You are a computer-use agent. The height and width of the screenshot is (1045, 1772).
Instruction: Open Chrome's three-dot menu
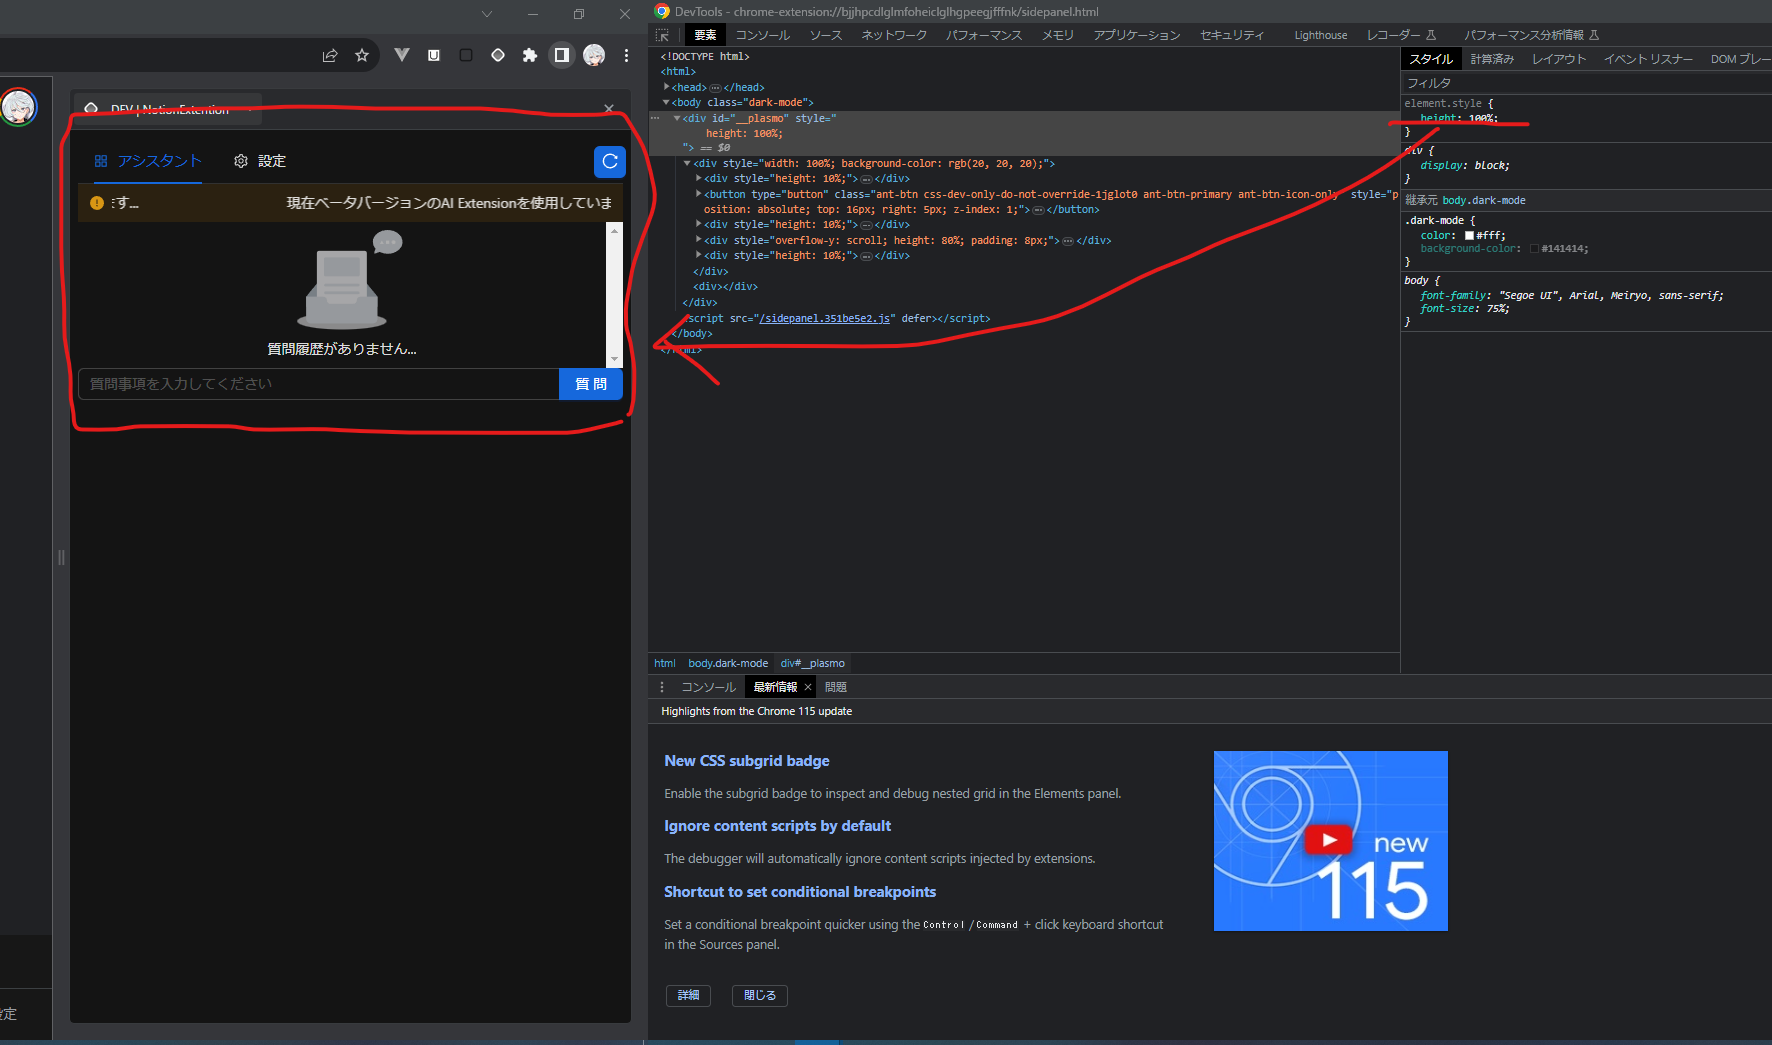click(x=627, y=55)
